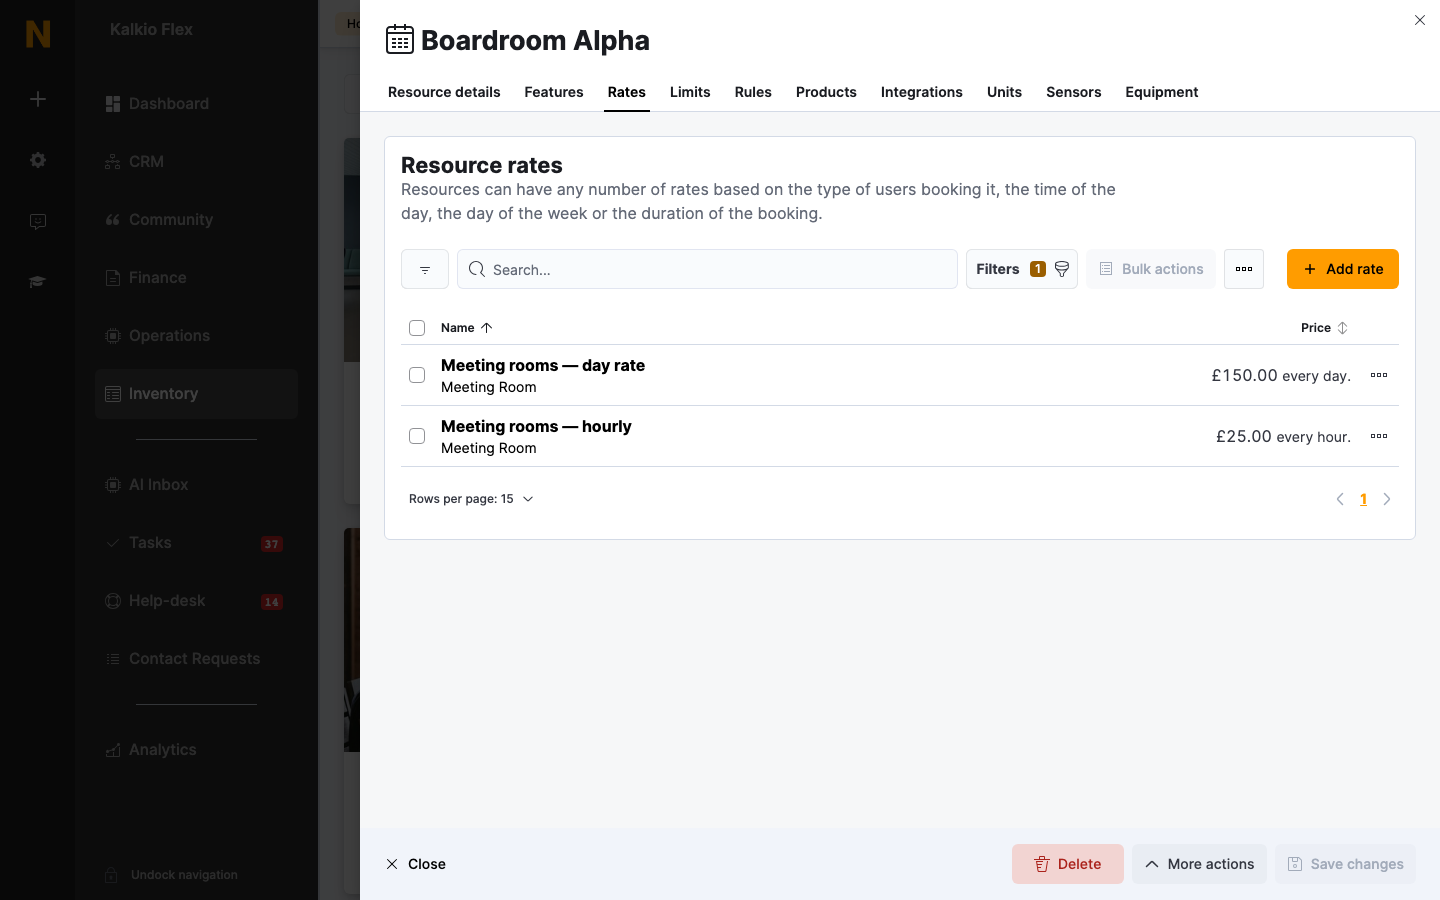
Task: Open the Sensors tab
Action: point(1074,92)
